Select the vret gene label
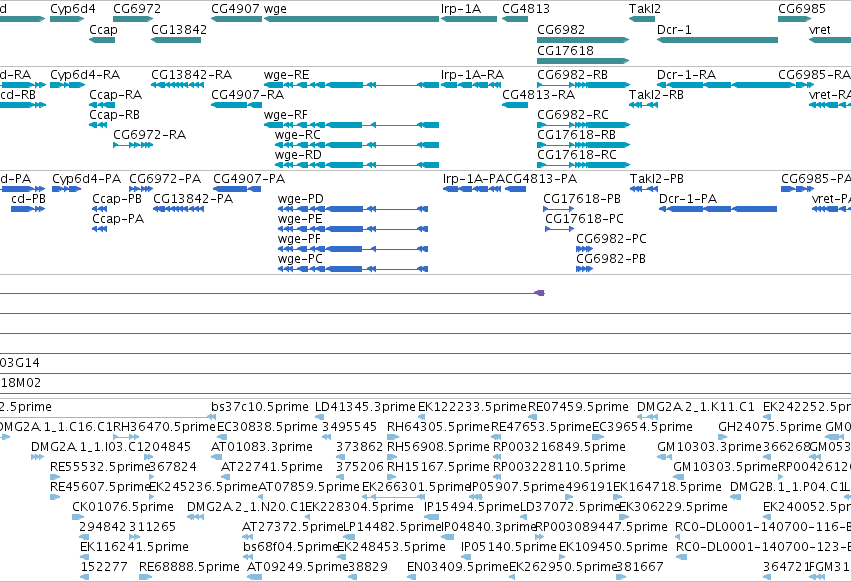The height and width of the screenshot is (582, 851). (820, 29)
